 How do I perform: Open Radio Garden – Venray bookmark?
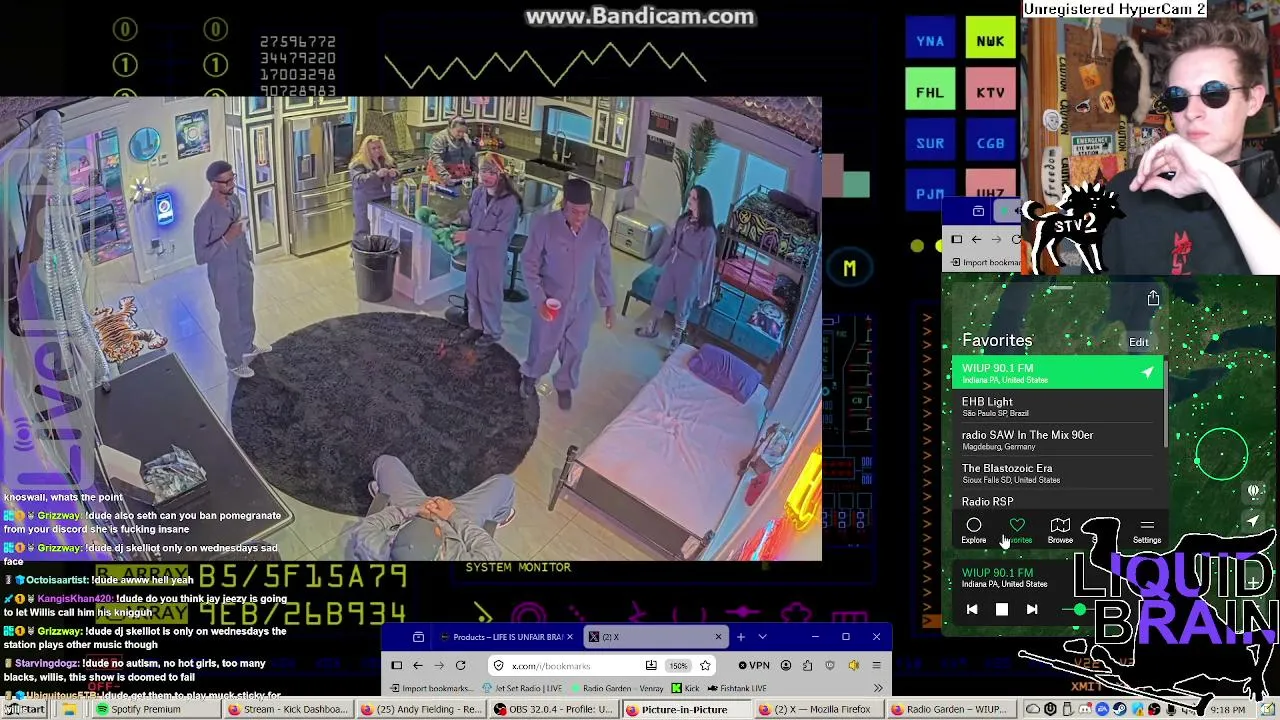[616, 688]
